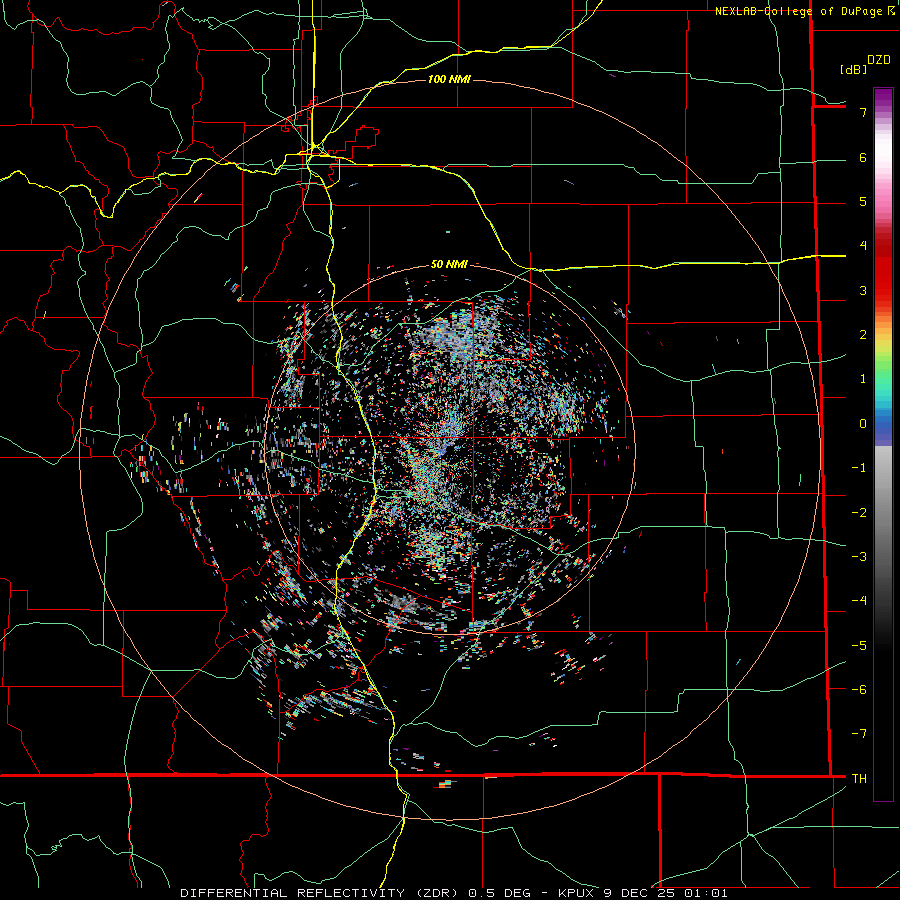The height and width of the screenshot is (900, 900).
Task: Click the -5 value on color scale
Action: [x=859, y=645]
